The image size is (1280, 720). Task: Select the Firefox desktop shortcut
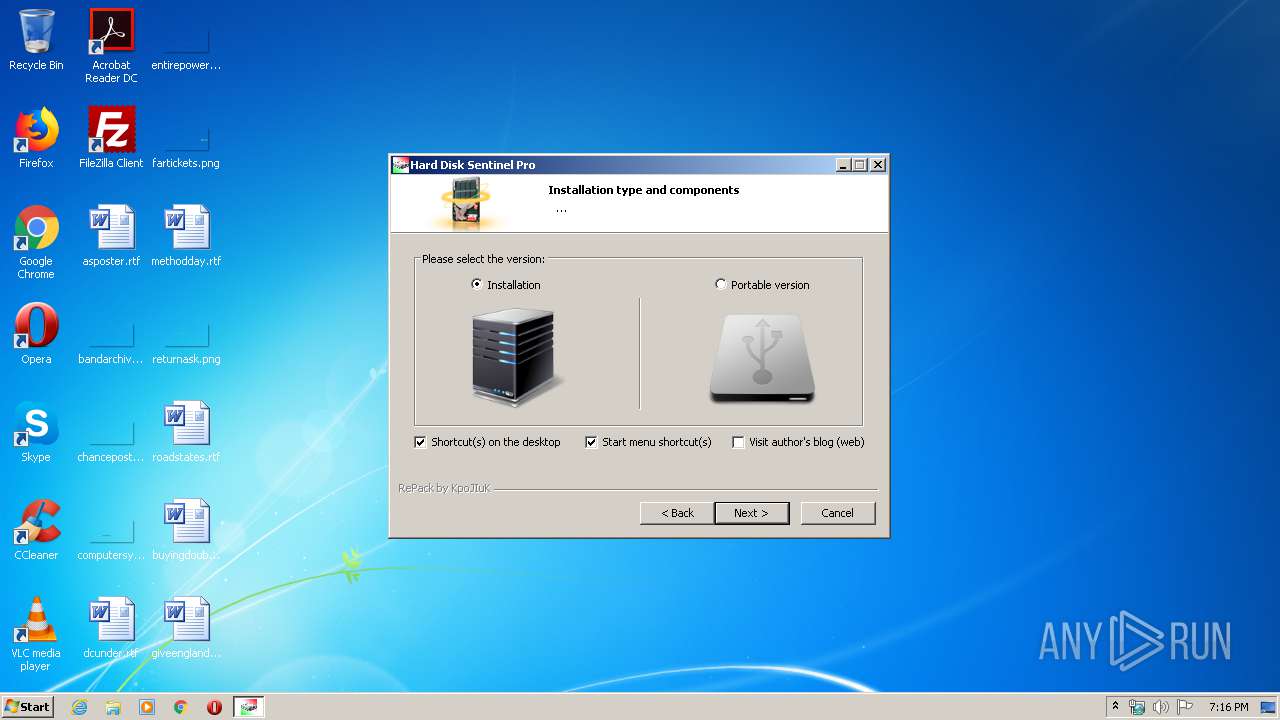(36, 138)
